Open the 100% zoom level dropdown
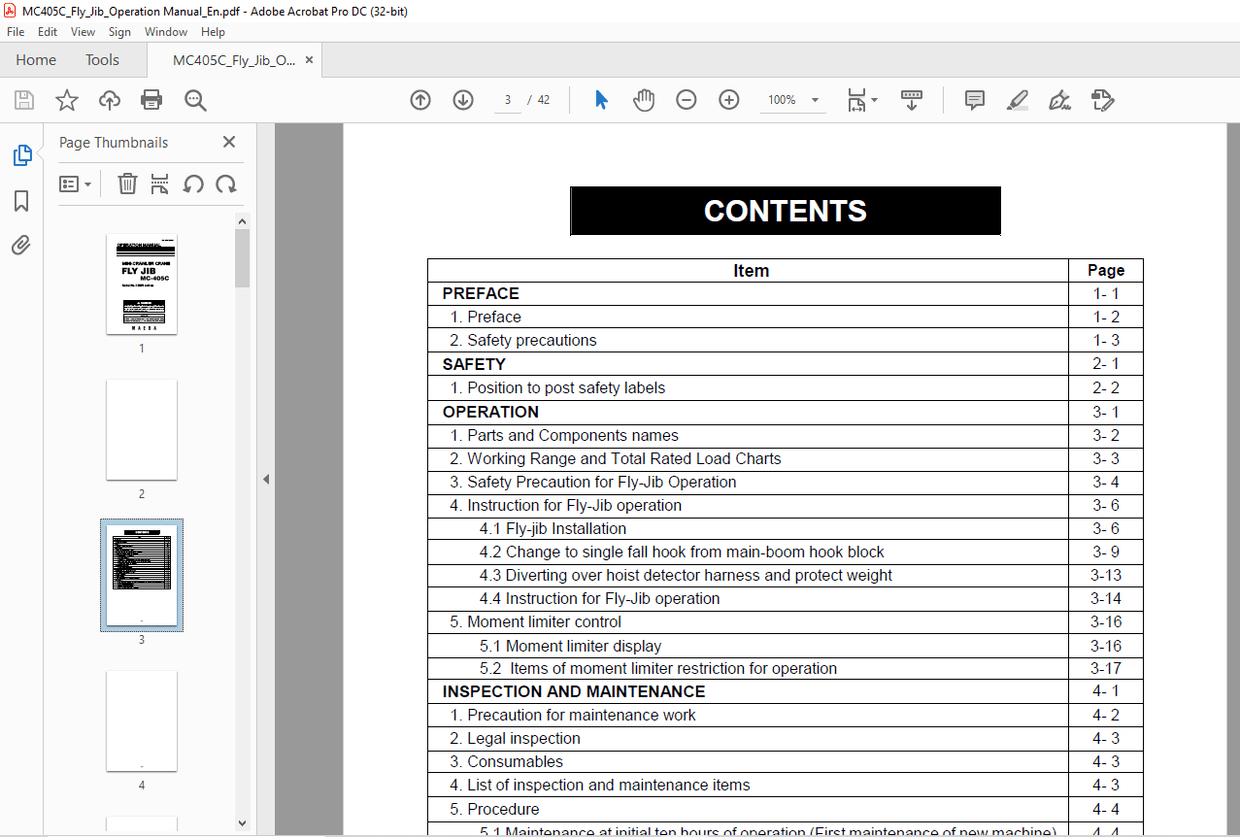This screenshot has height=837, width=1240. pyautogui.click(x=814, y=100)
